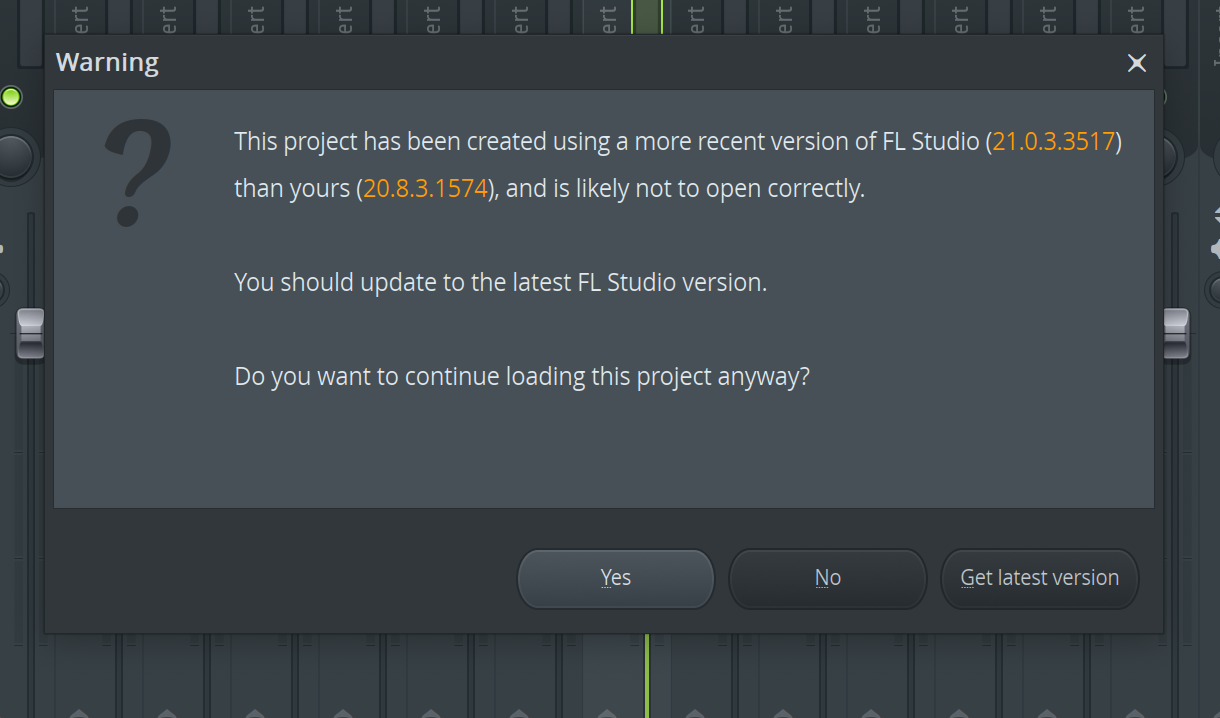Close the Warning dialog with X

coord(1137,63)
